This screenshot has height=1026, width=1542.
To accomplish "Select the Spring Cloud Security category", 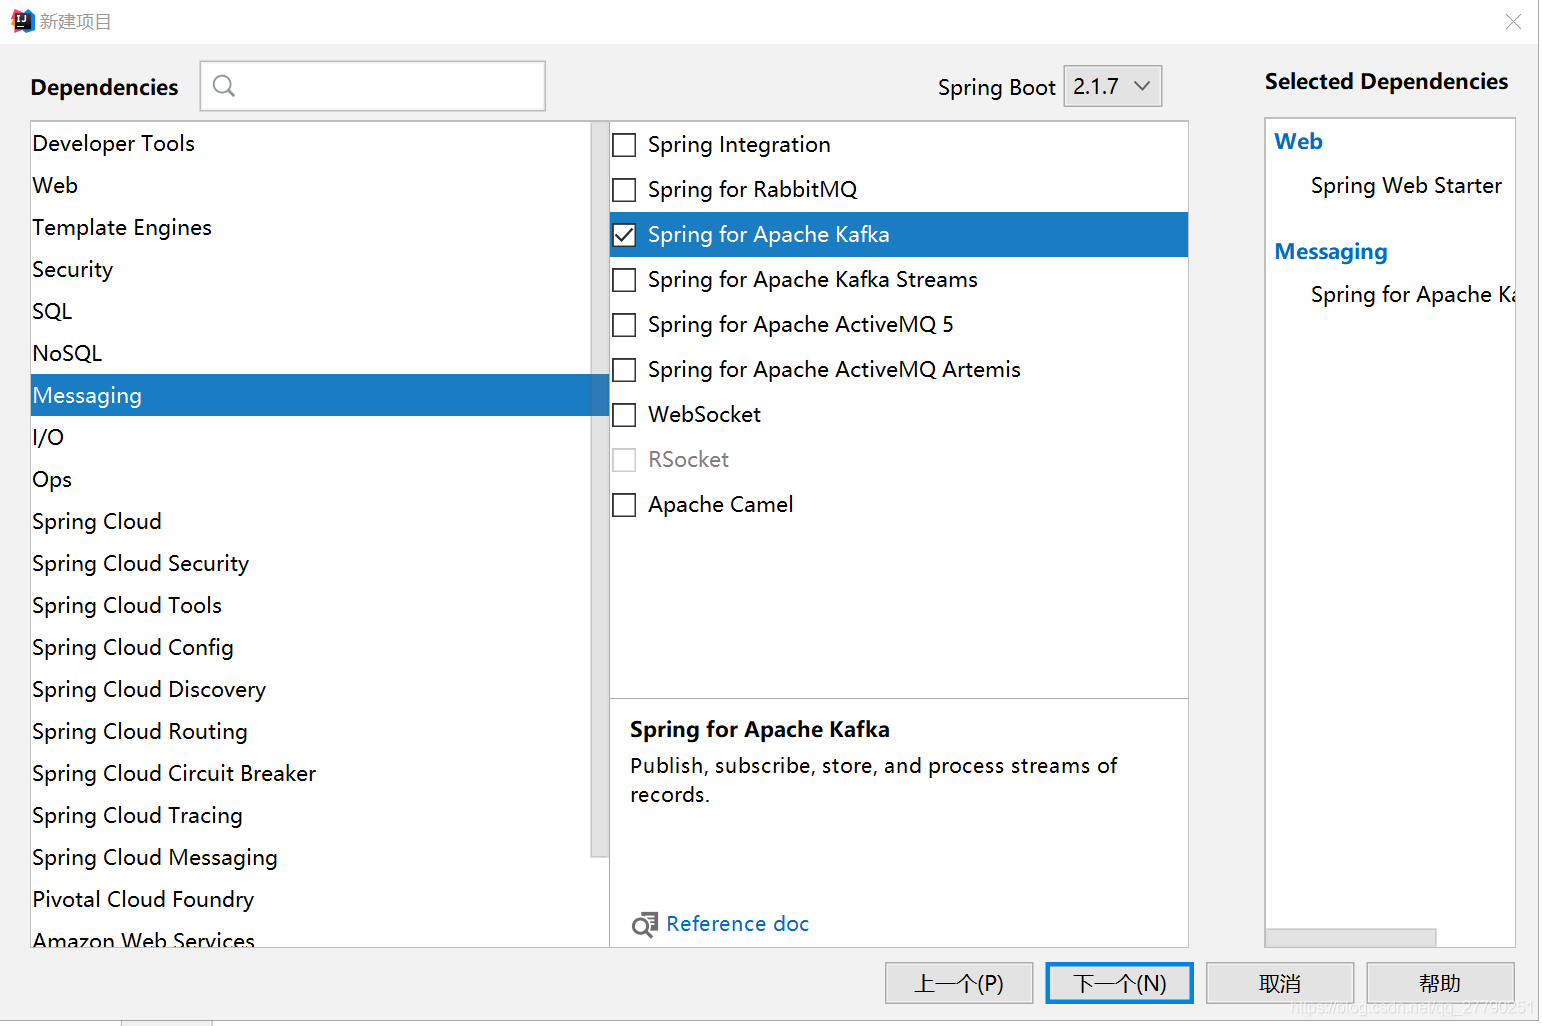I will (x=311, y=563).
